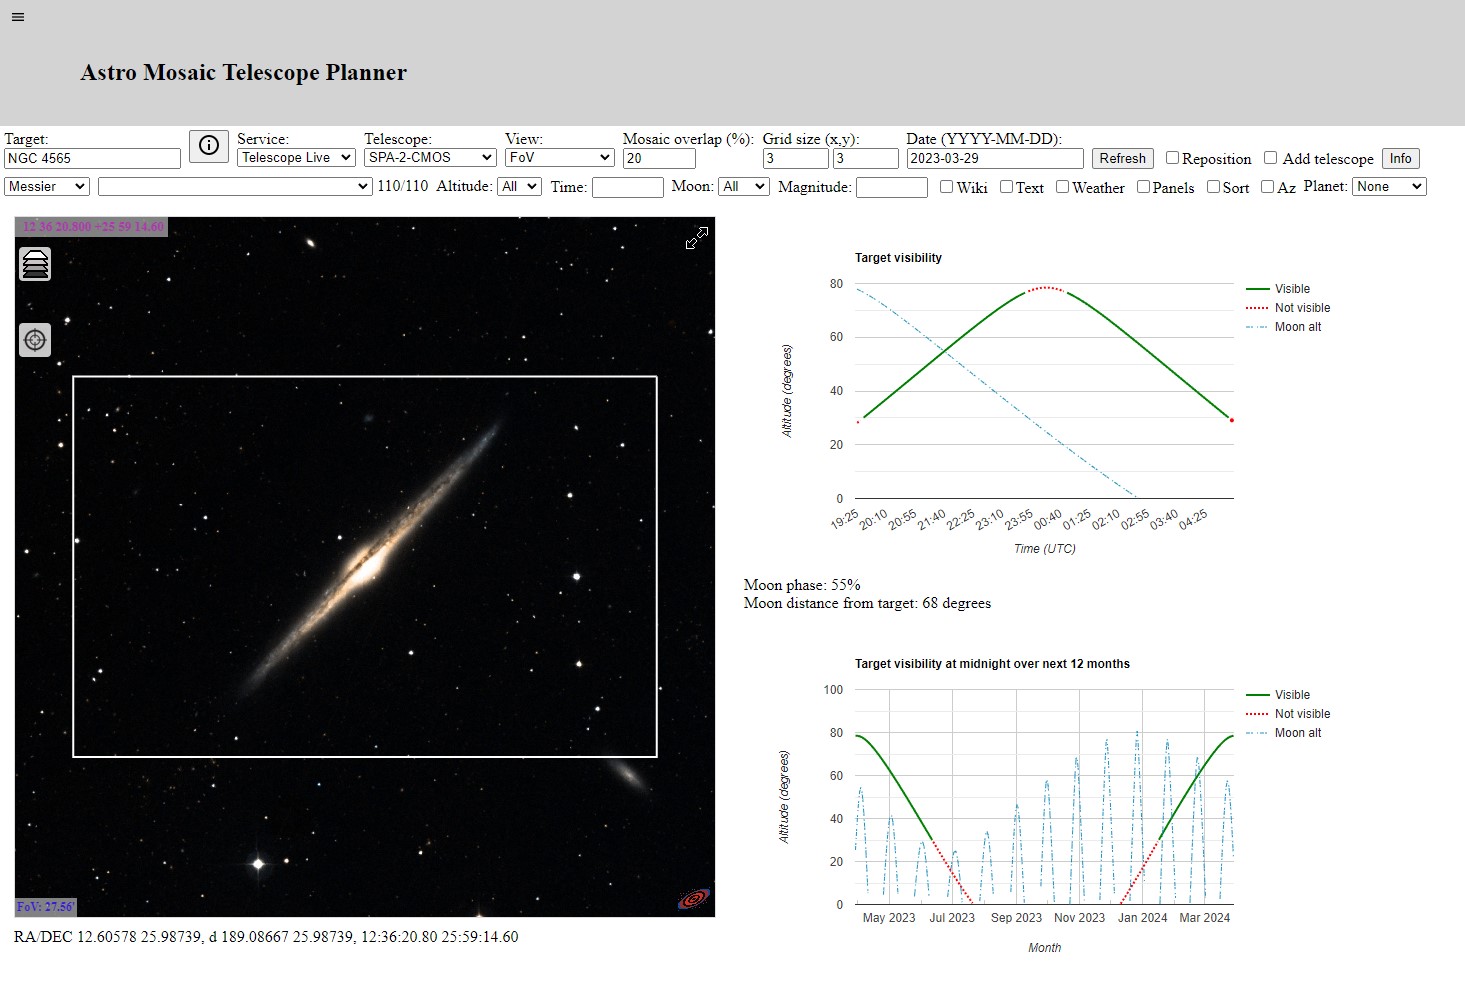Open the Service dropdown showing Telescope Live

[x=297, y=158]
